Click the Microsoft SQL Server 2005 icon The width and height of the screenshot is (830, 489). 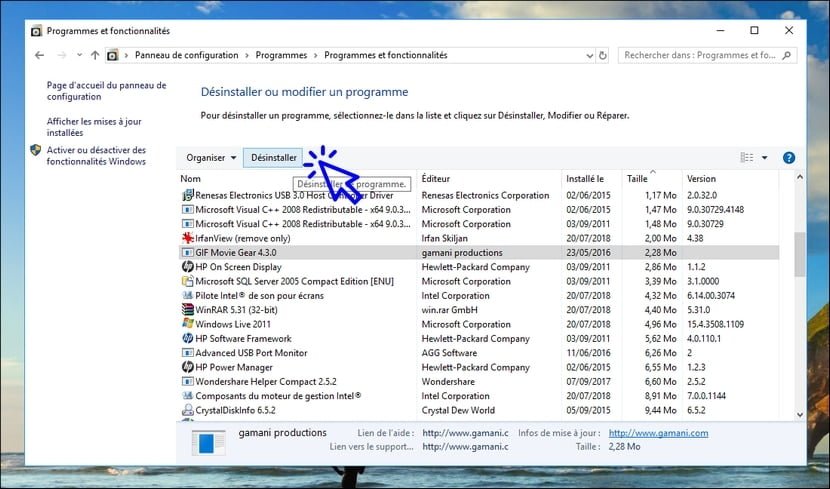click(x=187, y=281)
